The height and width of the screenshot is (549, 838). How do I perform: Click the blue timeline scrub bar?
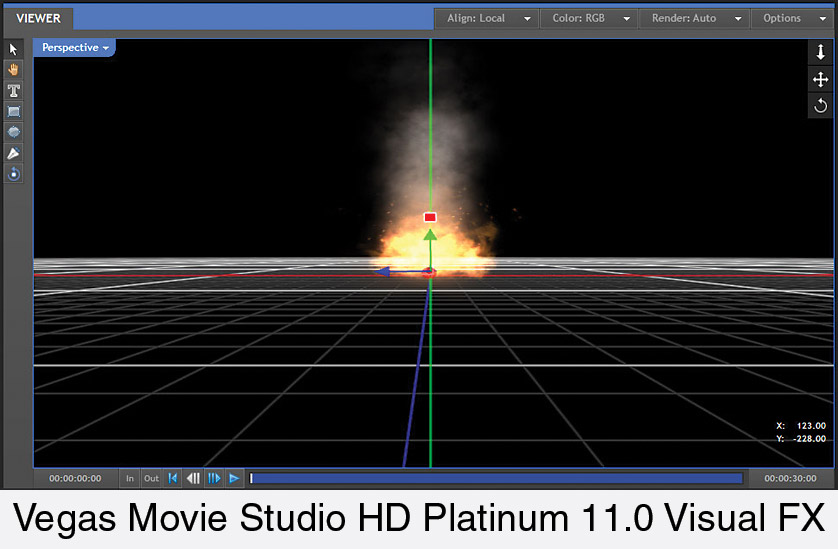coord(496,478)
